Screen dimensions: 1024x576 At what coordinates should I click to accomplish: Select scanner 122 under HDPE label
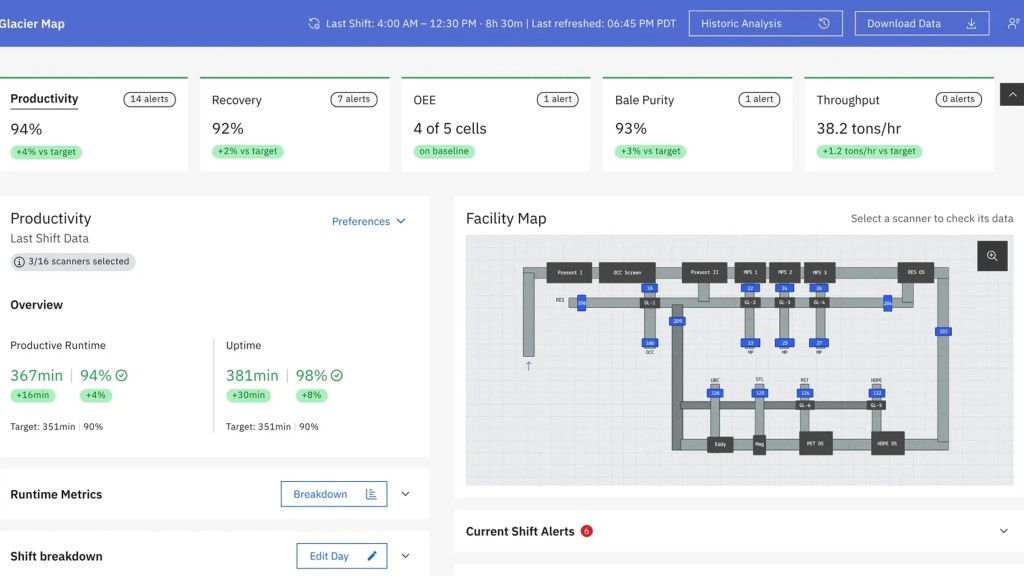877,393
